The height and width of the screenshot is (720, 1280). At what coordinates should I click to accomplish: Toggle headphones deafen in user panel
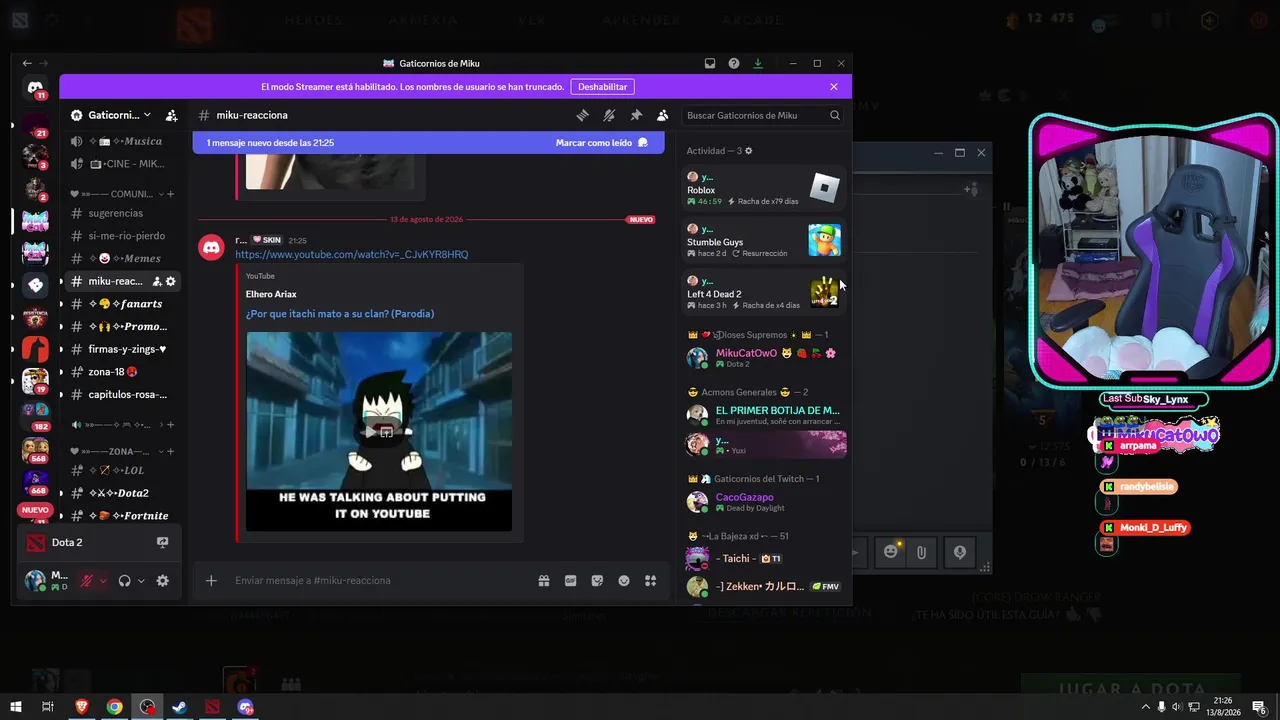click(x=125, y=580)
